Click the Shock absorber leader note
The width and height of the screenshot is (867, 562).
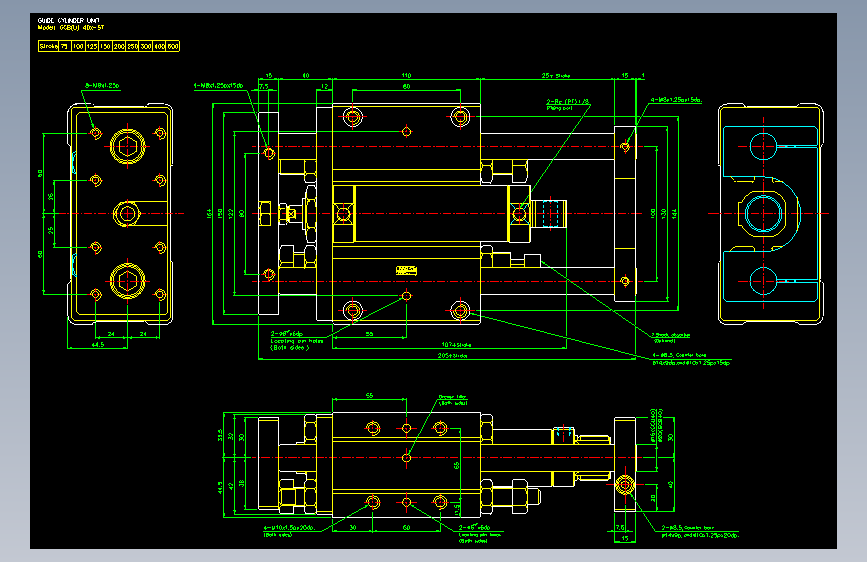tap(670, 337)
